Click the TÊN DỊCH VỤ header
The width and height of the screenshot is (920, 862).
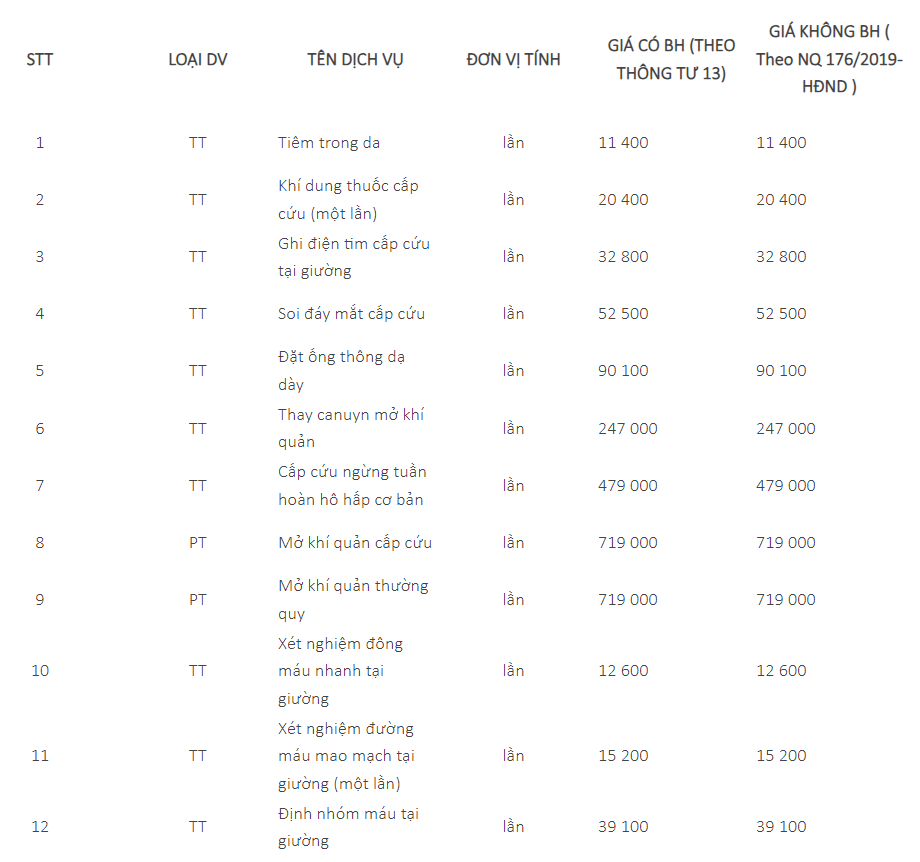point(355,59)
